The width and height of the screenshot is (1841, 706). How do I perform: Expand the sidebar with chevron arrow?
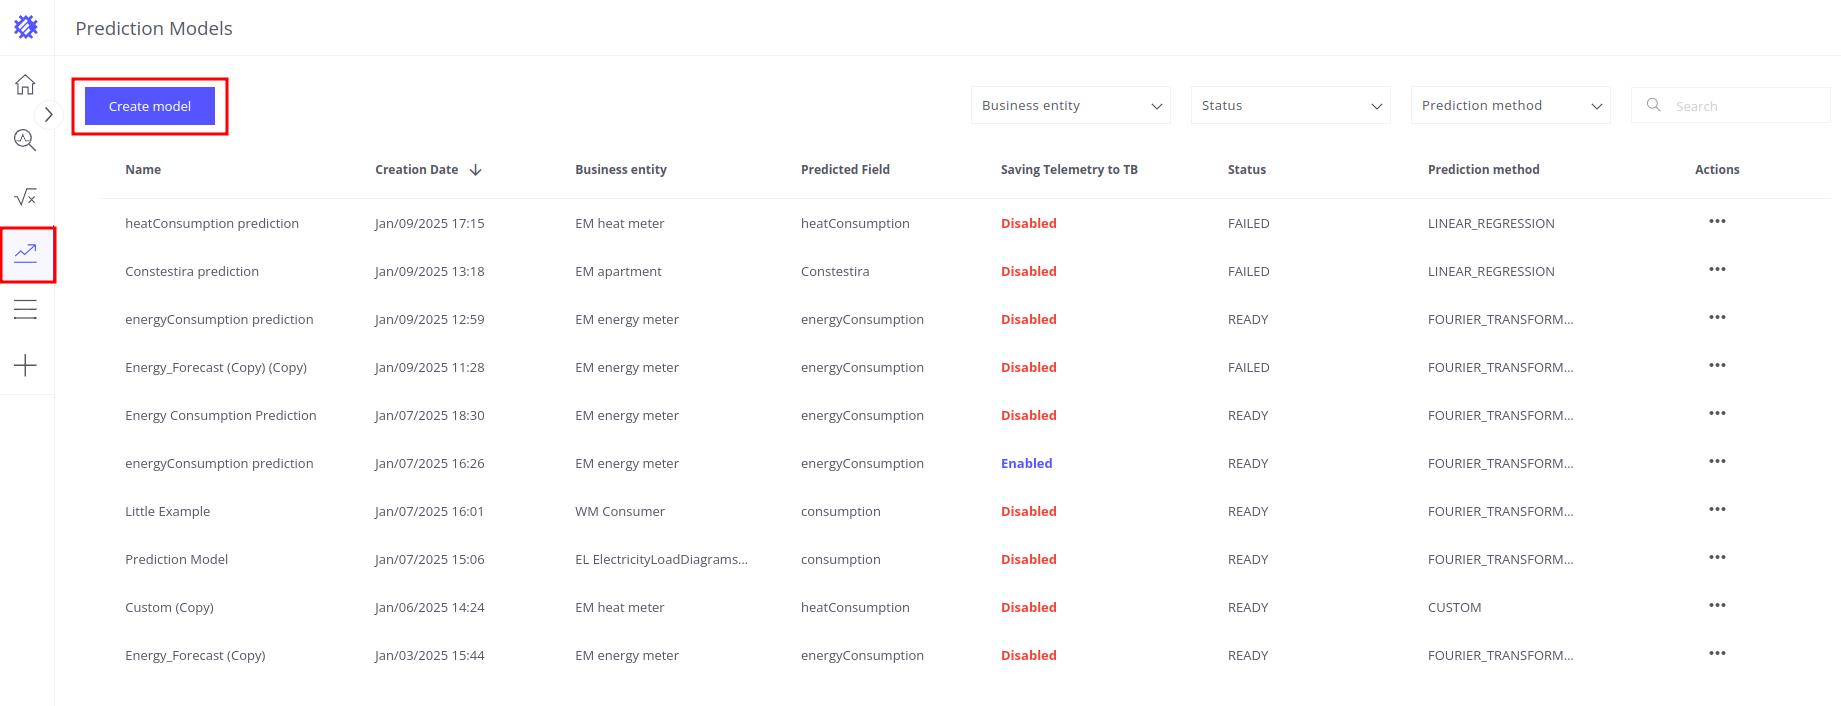pos(48,114)
